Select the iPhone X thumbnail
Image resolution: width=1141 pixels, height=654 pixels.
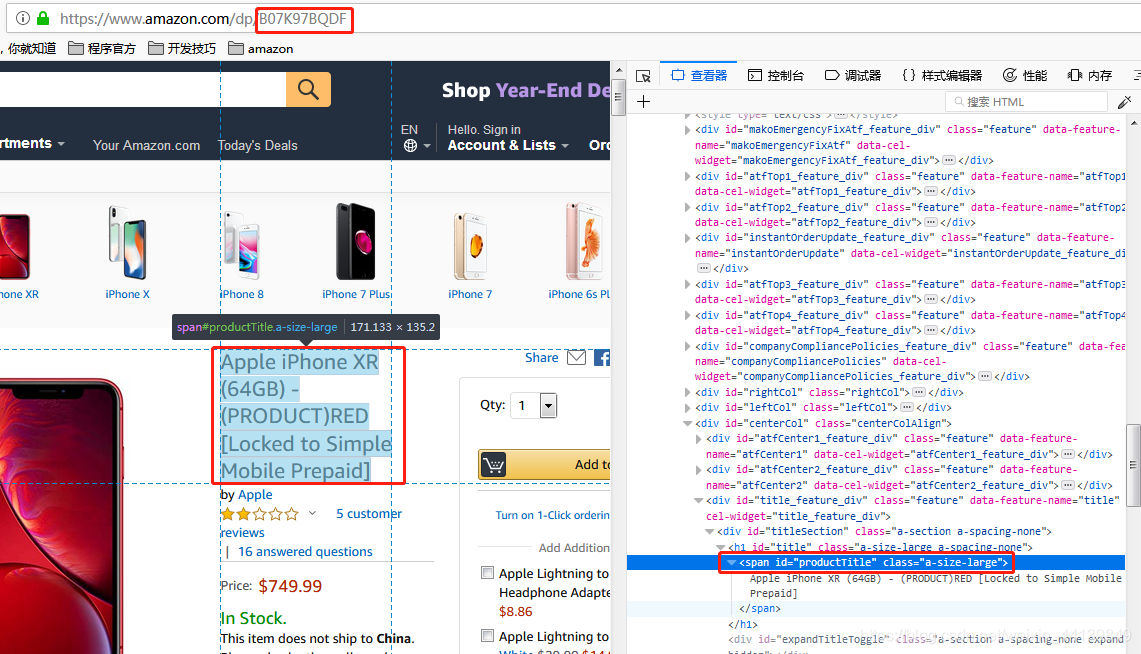[x=127, y=242]
